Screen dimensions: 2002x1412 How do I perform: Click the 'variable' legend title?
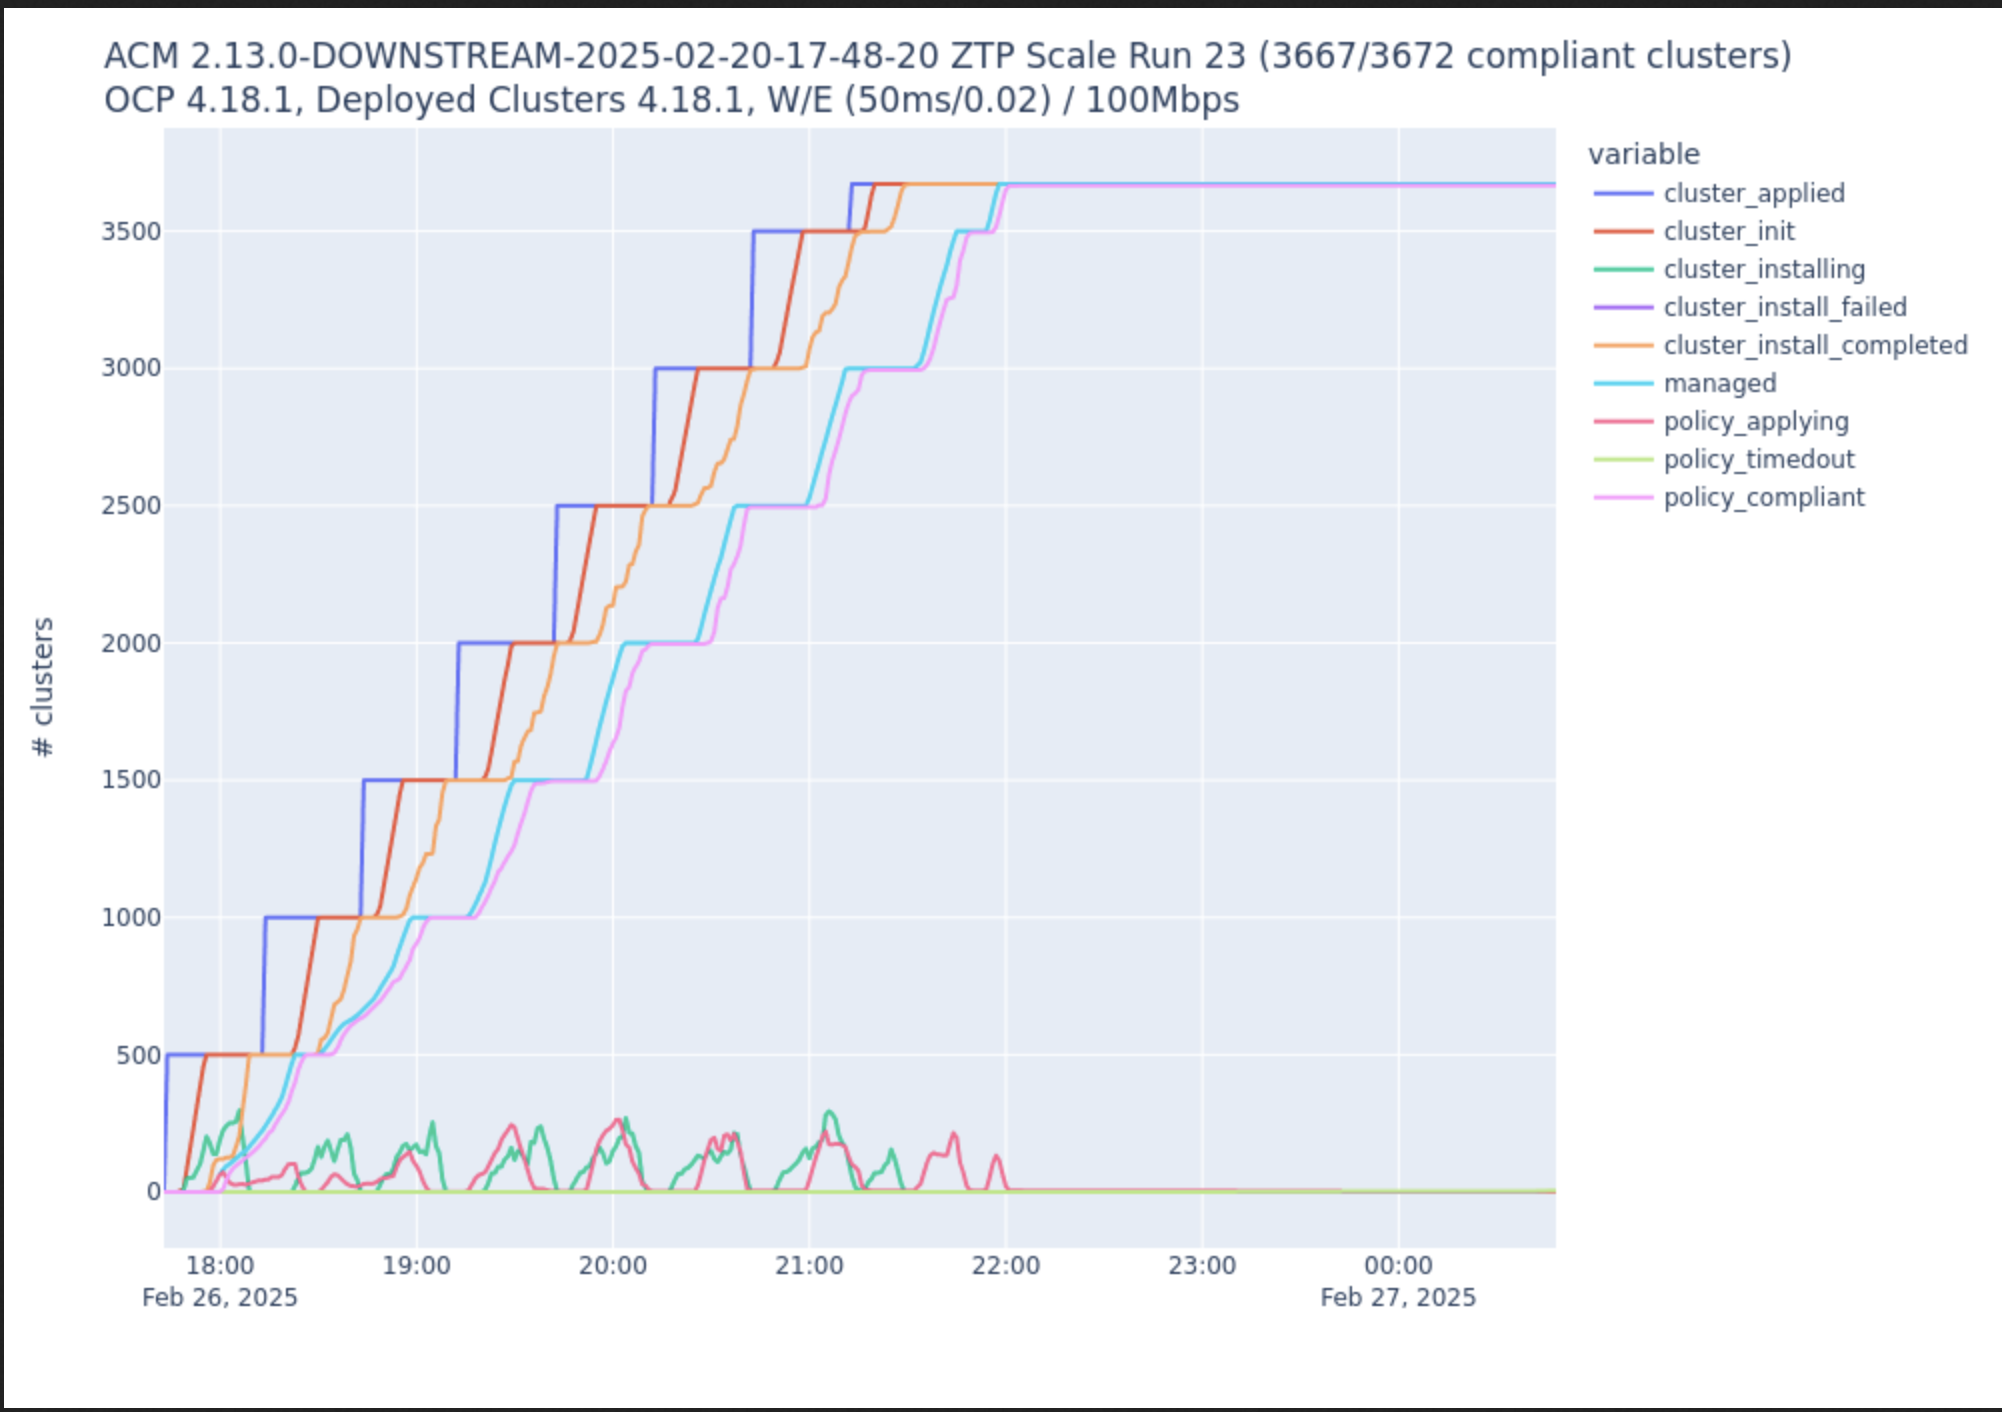(1643, 154)
